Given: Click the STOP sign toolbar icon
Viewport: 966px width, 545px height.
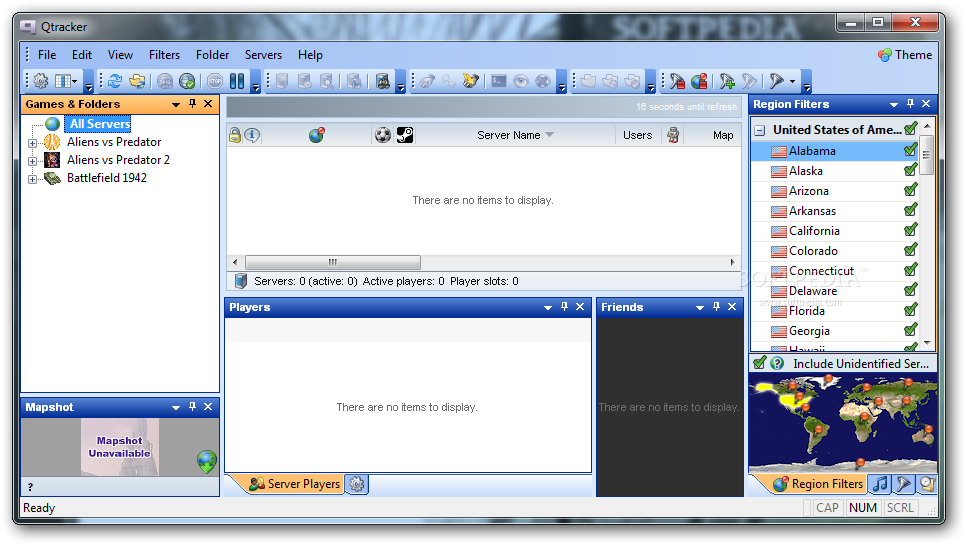Looking at the screenshot, I should [x=214, y=81].
